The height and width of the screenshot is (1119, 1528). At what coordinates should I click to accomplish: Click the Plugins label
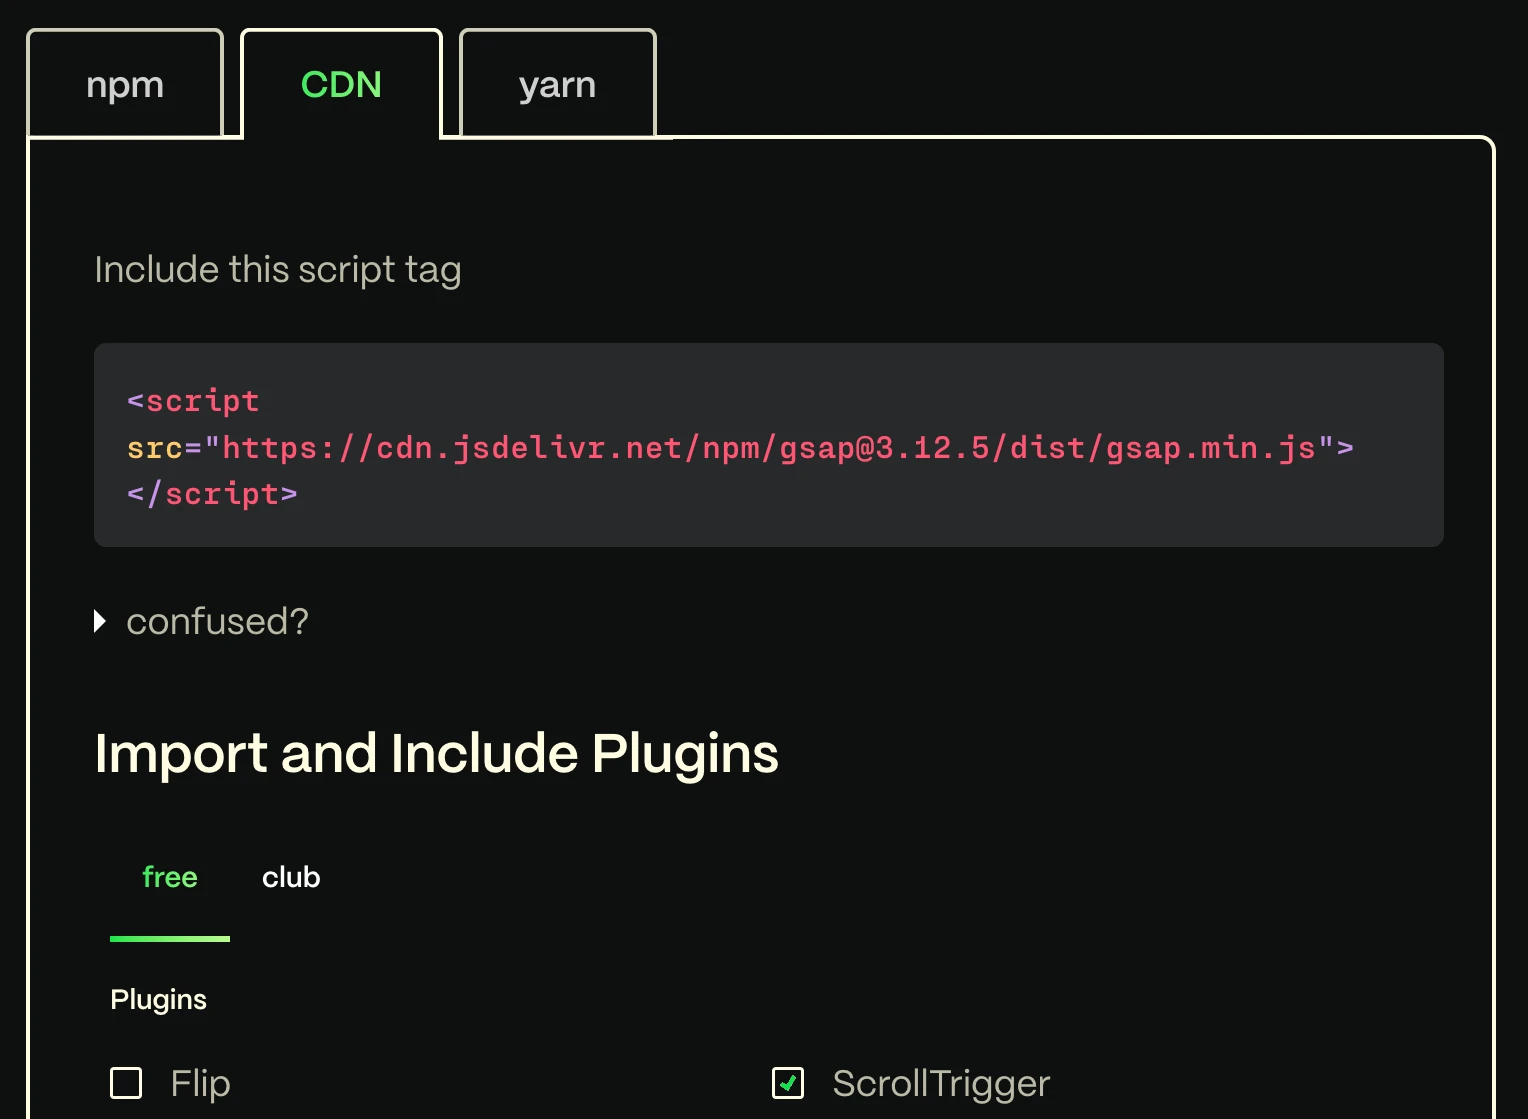pos(158,999)
